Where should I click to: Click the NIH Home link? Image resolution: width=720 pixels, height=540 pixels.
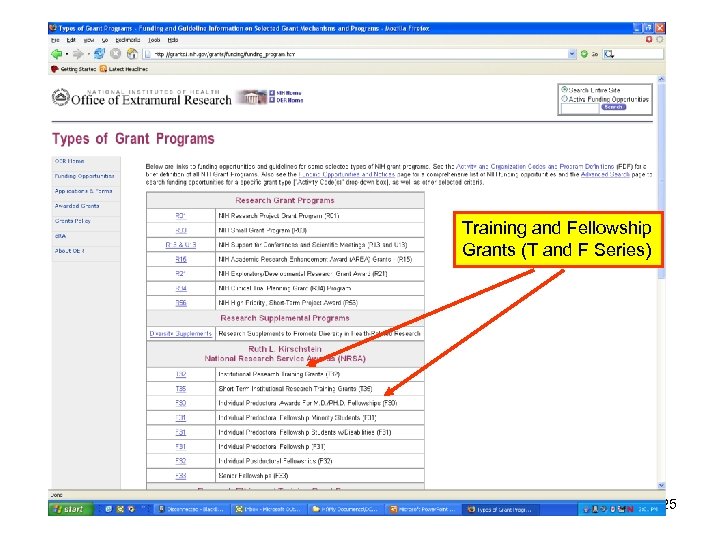(289, 93)
